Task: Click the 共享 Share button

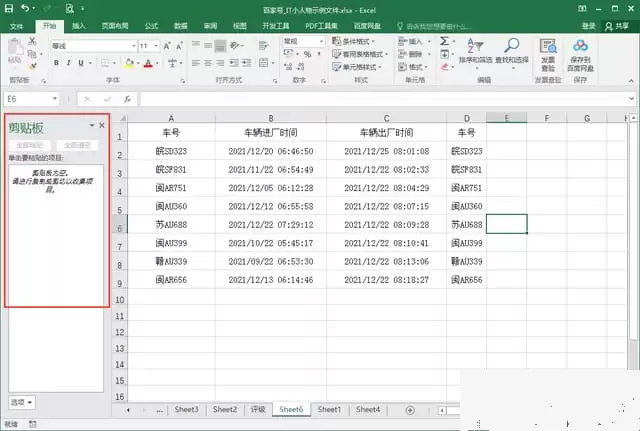Action: click(617, 27)
